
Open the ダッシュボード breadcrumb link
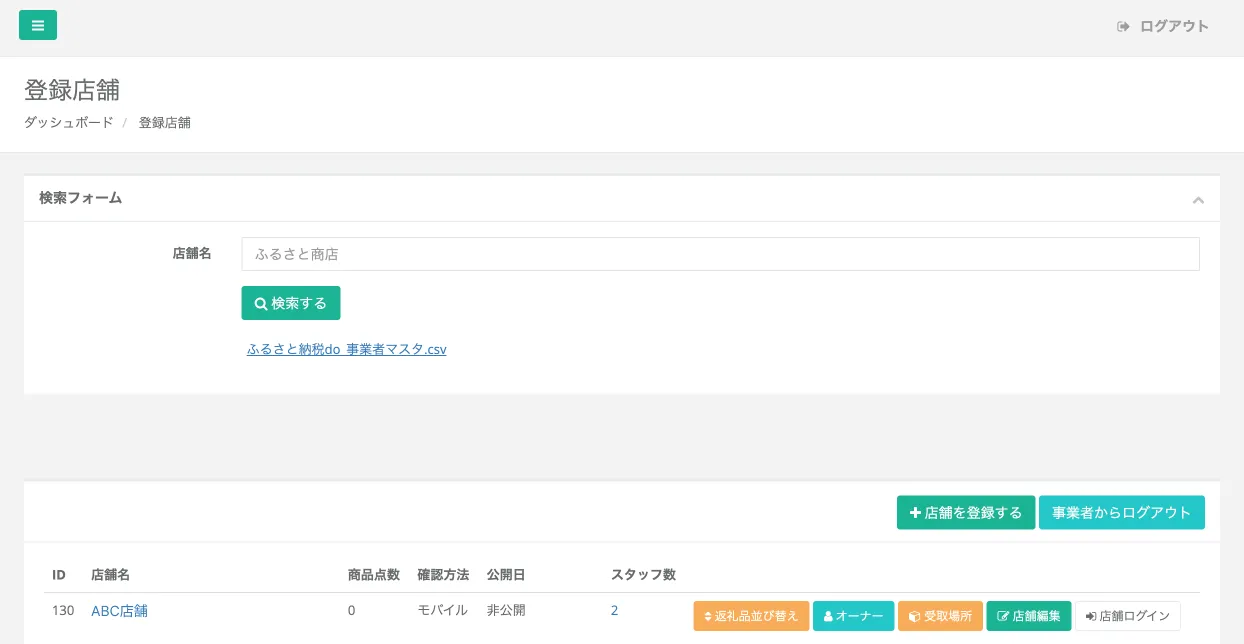tap(69, 123)
